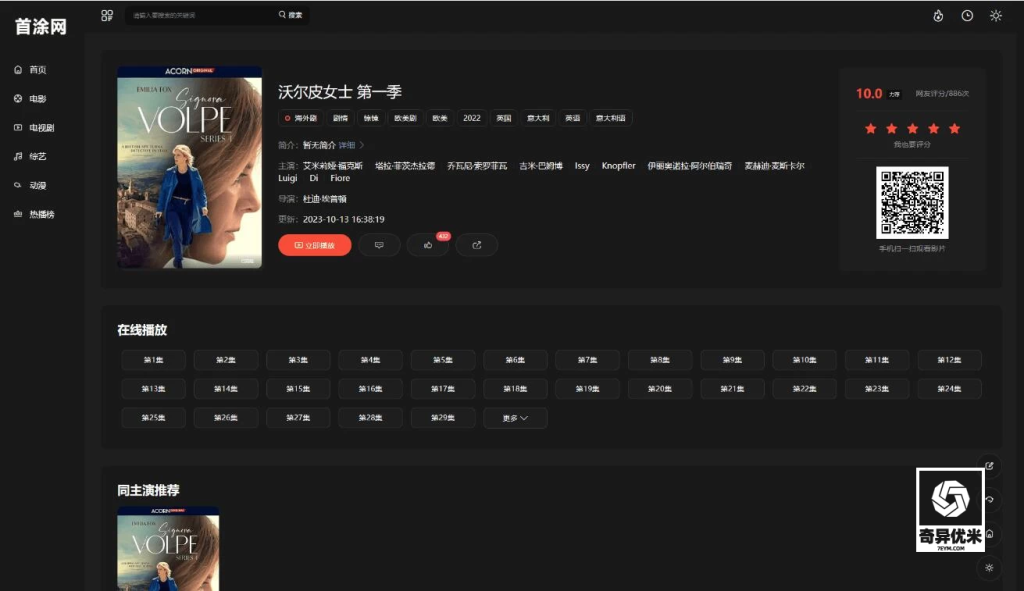
Task: Click the QR code for mobile viewing
Action: click(912, 202)
